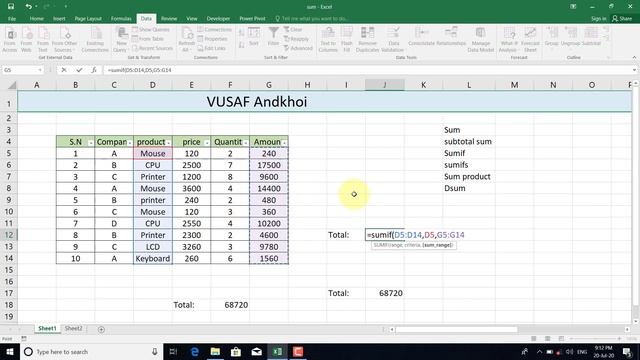Open the product column filter dropdown
The height and width of the screenshot is (360, 640).
click(x=168, y=143)
